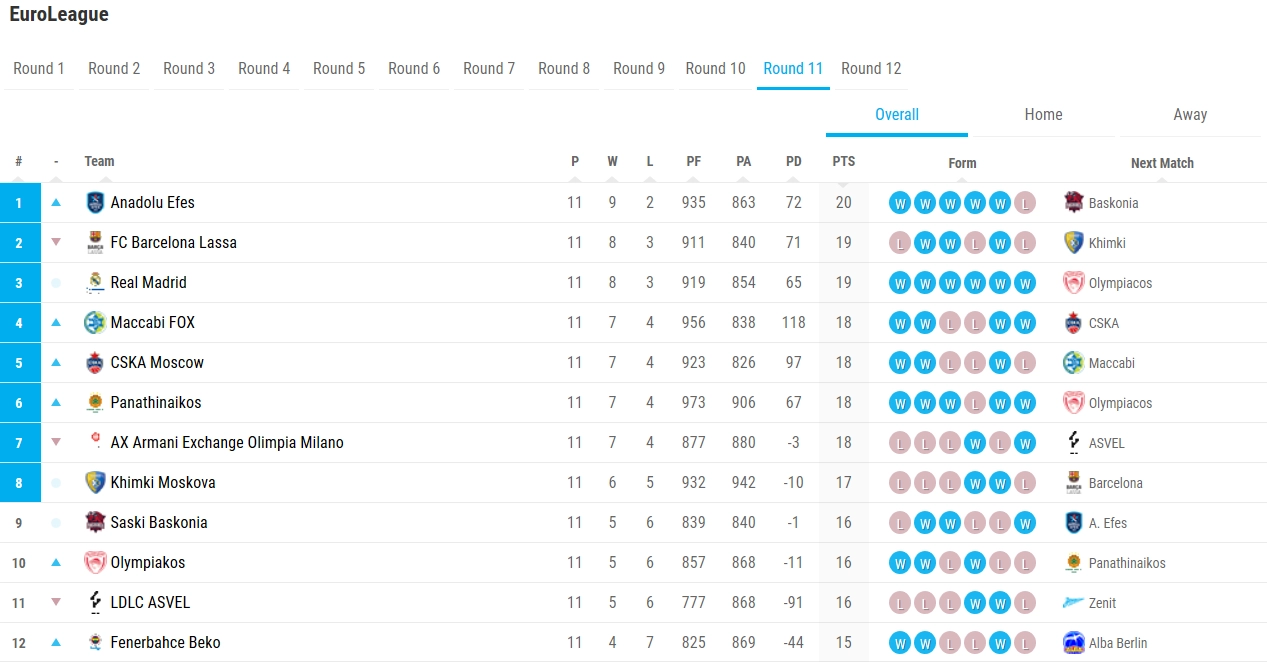The image size is (1267, 662).
Task: Open the FC Barcelona Lassa team link
Action: [174, 242]
